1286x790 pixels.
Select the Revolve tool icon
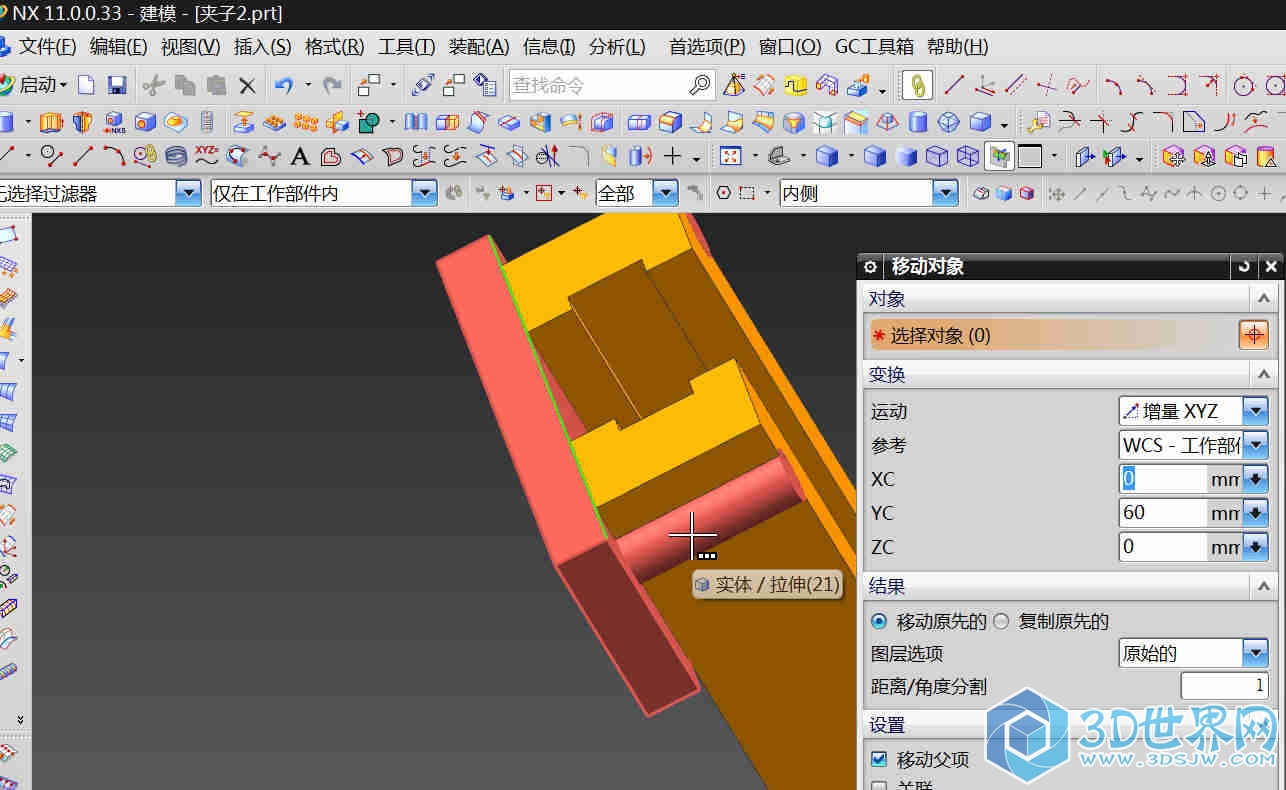pyautogui.click(x=83, y=123)
